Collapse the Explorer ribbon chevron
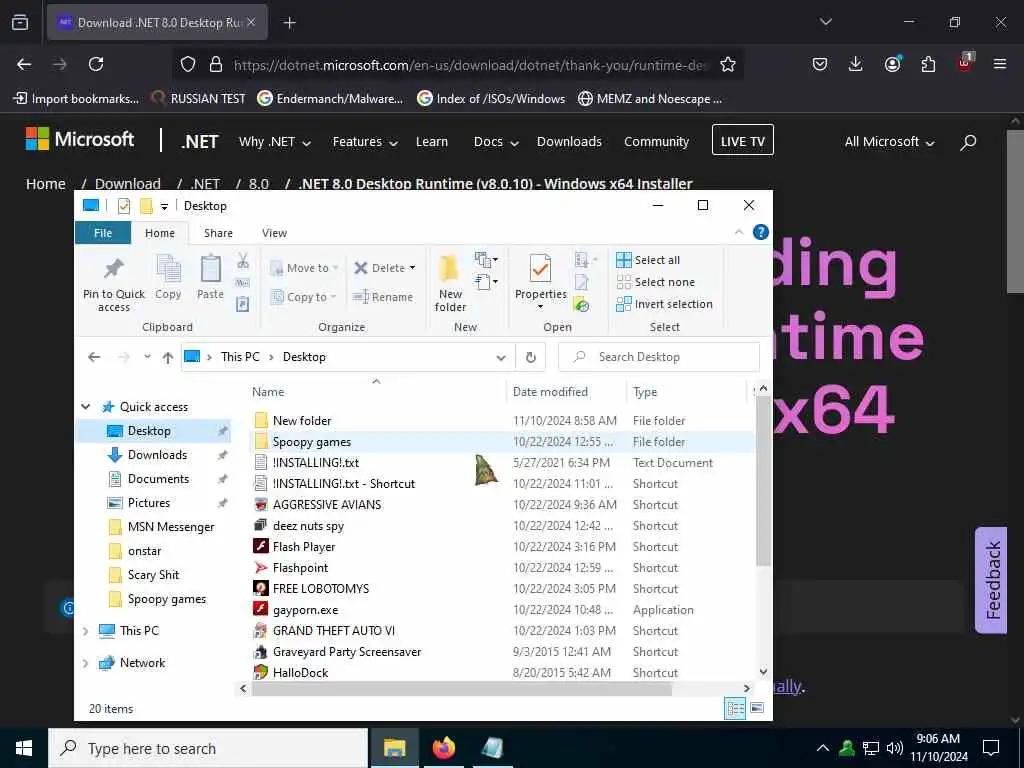This screenshot has height=768, width=1024. click(x=739, y=232)
